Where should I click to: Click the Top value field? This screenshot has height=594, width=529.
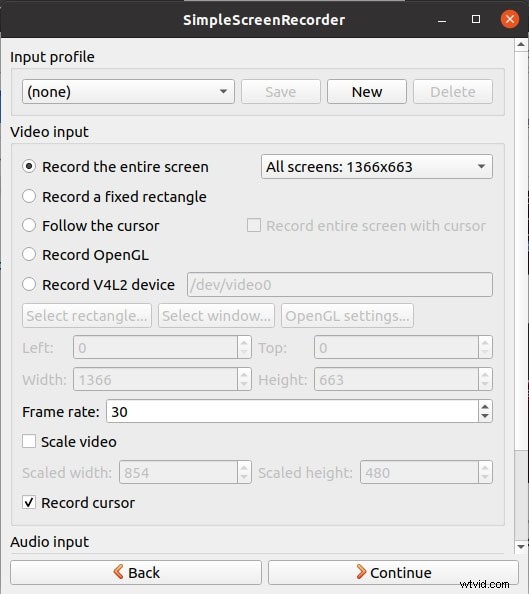coord(396,347)
